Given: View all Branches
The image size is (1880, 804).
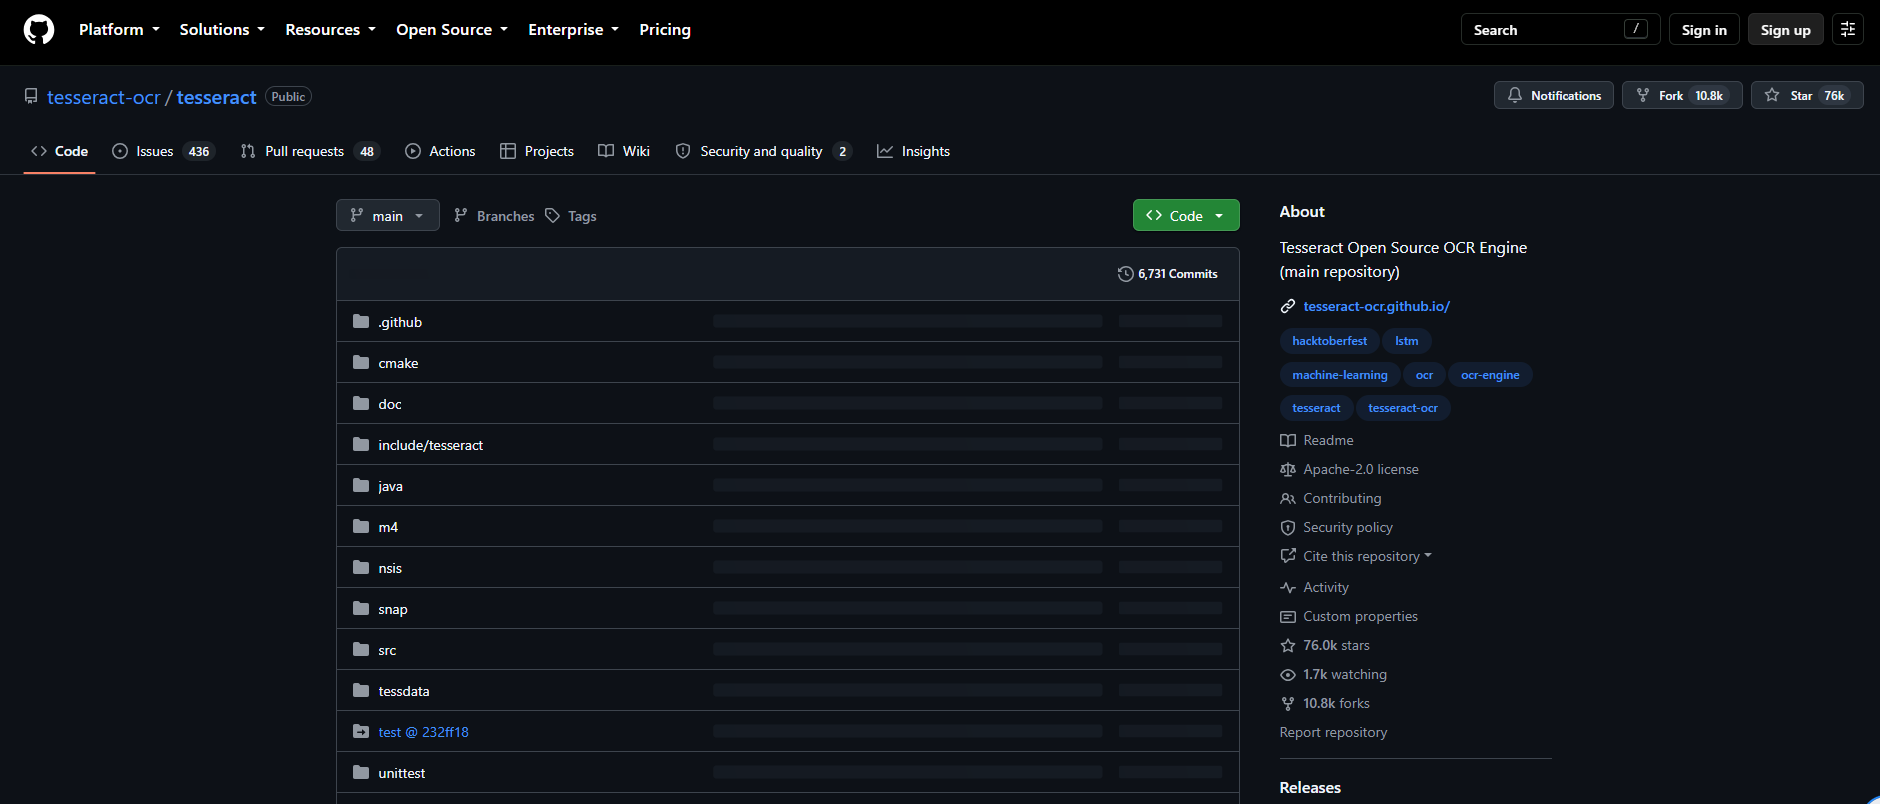Looking at the screenshot, I should (x=494, y=216).
